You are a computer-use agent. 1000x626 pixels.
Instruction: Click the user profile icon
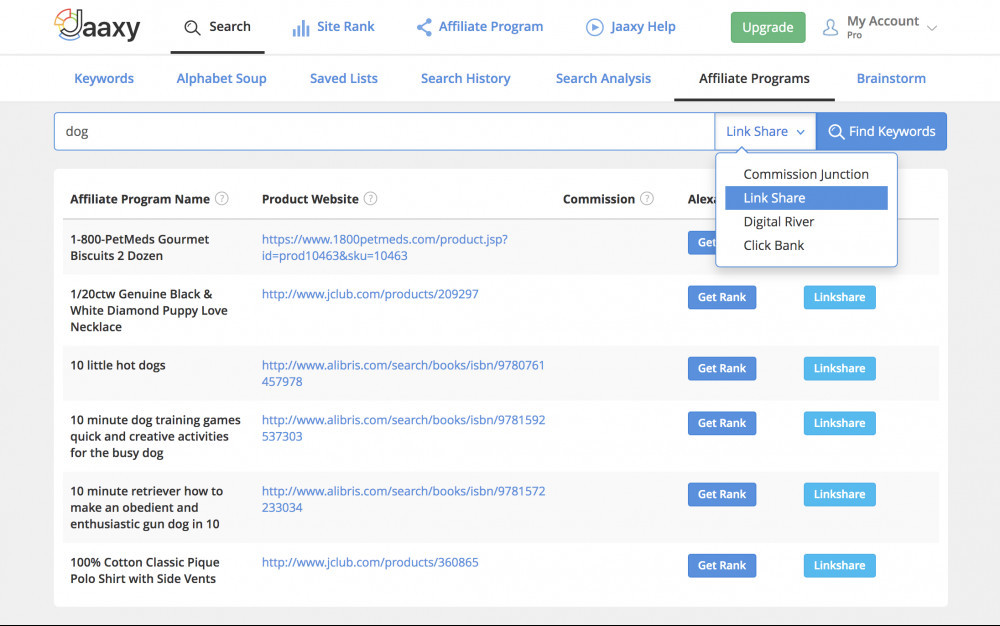click(x=830, y=27)
